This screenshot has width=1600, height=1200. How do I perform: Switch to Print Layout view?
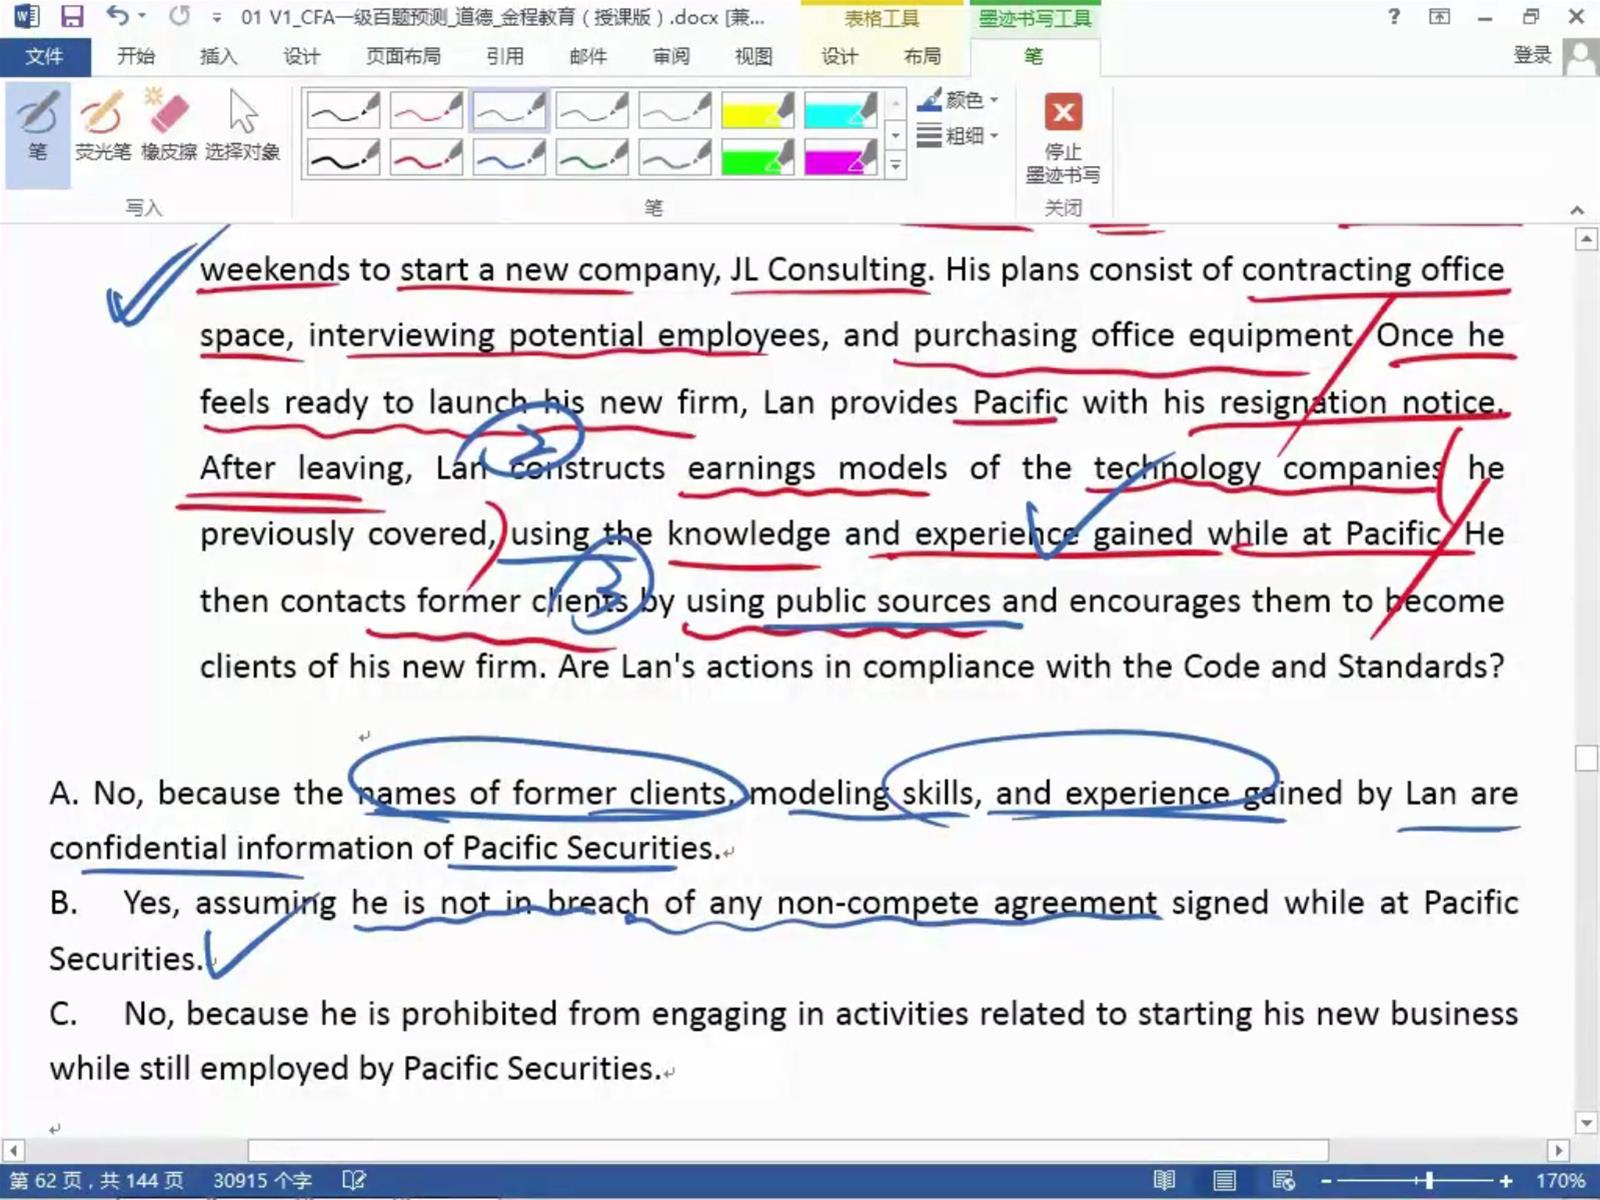pos(1224,1181)
